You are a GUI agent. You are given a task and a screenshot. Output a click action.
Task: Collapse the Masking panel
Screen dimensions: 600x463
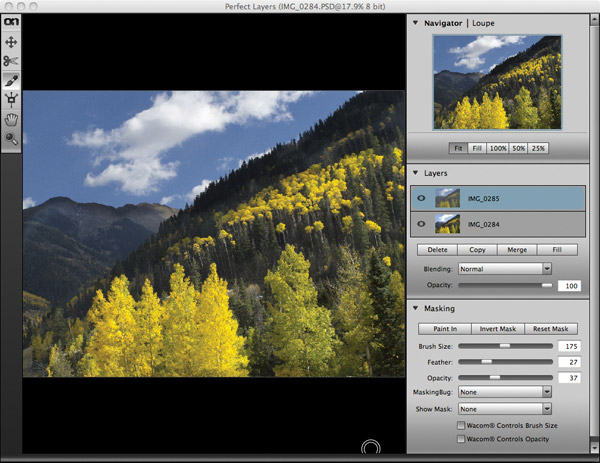416,308
